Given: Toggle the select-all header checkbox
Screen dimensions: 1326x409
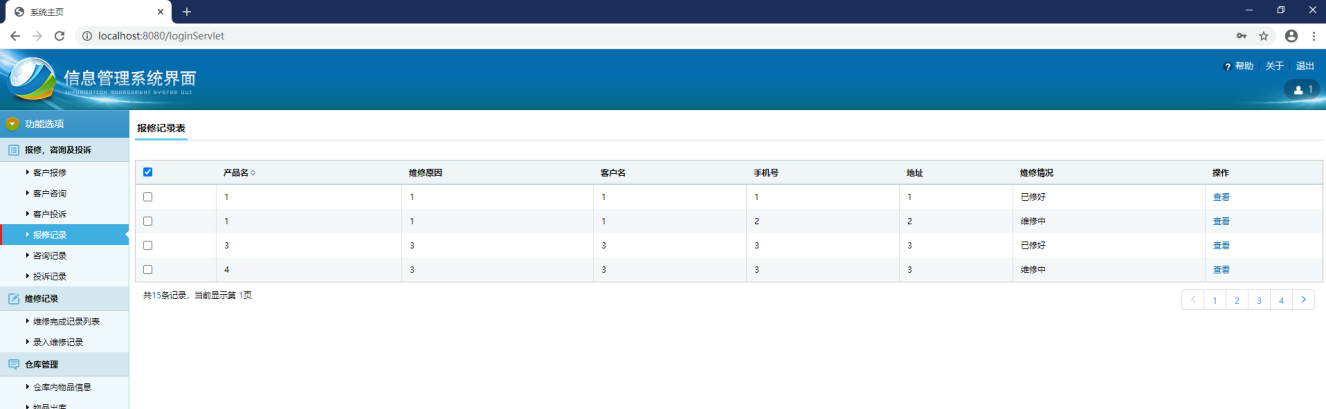Looking at the screenshot, I should point(148,172).
